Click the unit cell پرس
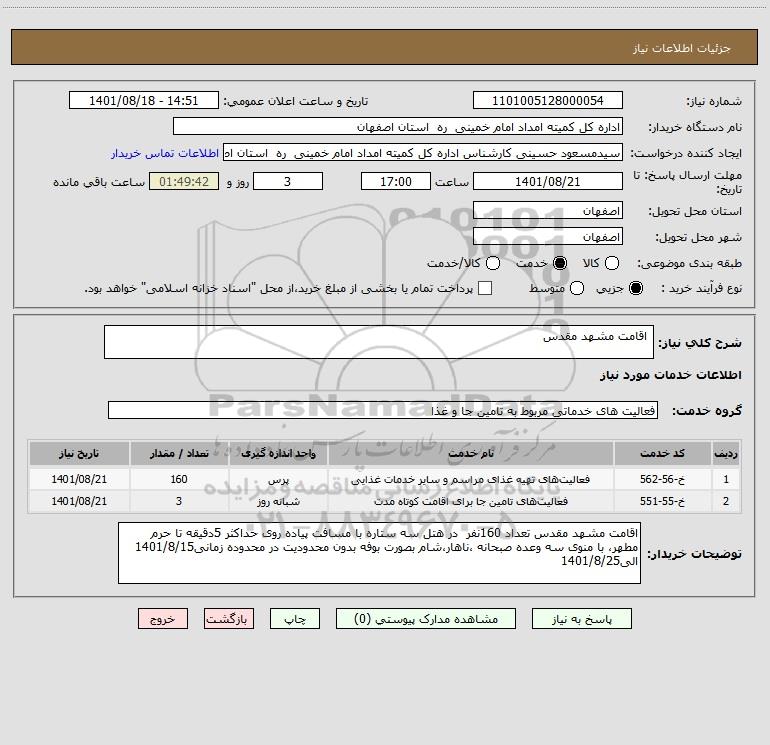The width and height of the screenshot is (770, 745). coord(278,480)
